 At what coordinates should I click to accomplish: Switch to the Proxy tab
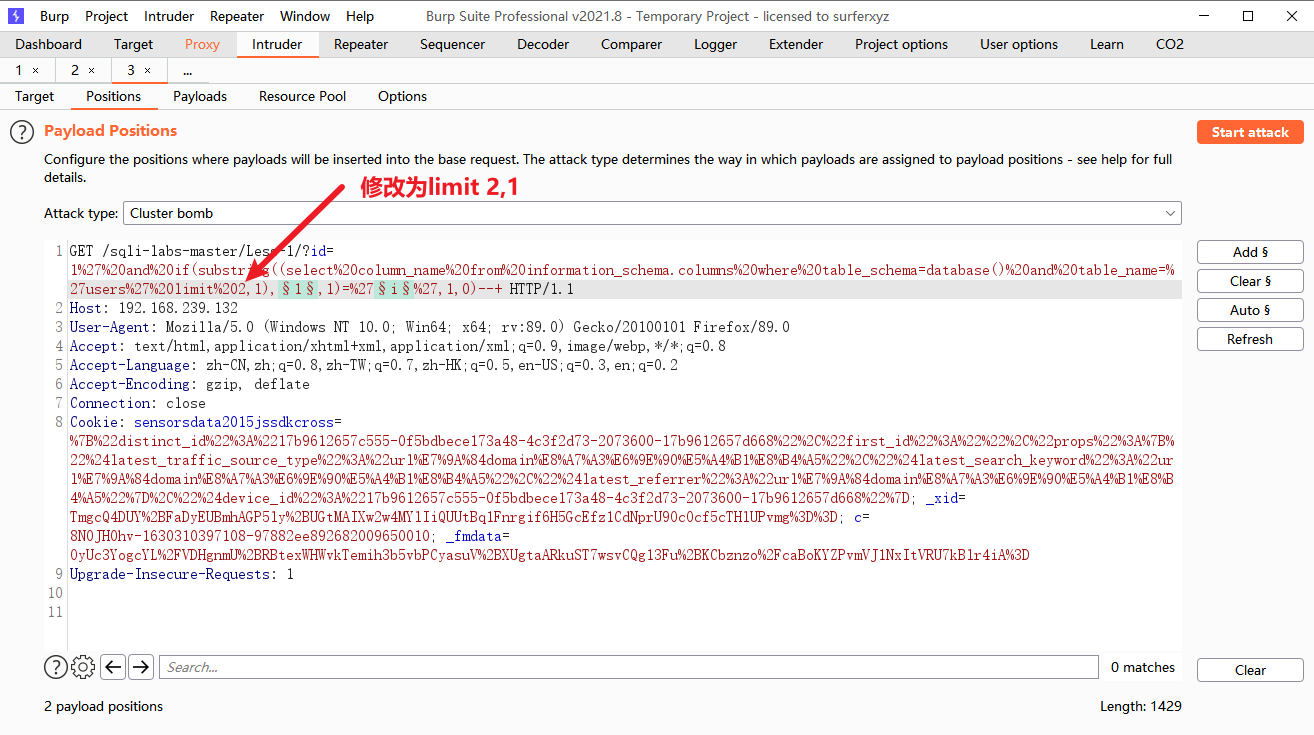pos(202,44)
